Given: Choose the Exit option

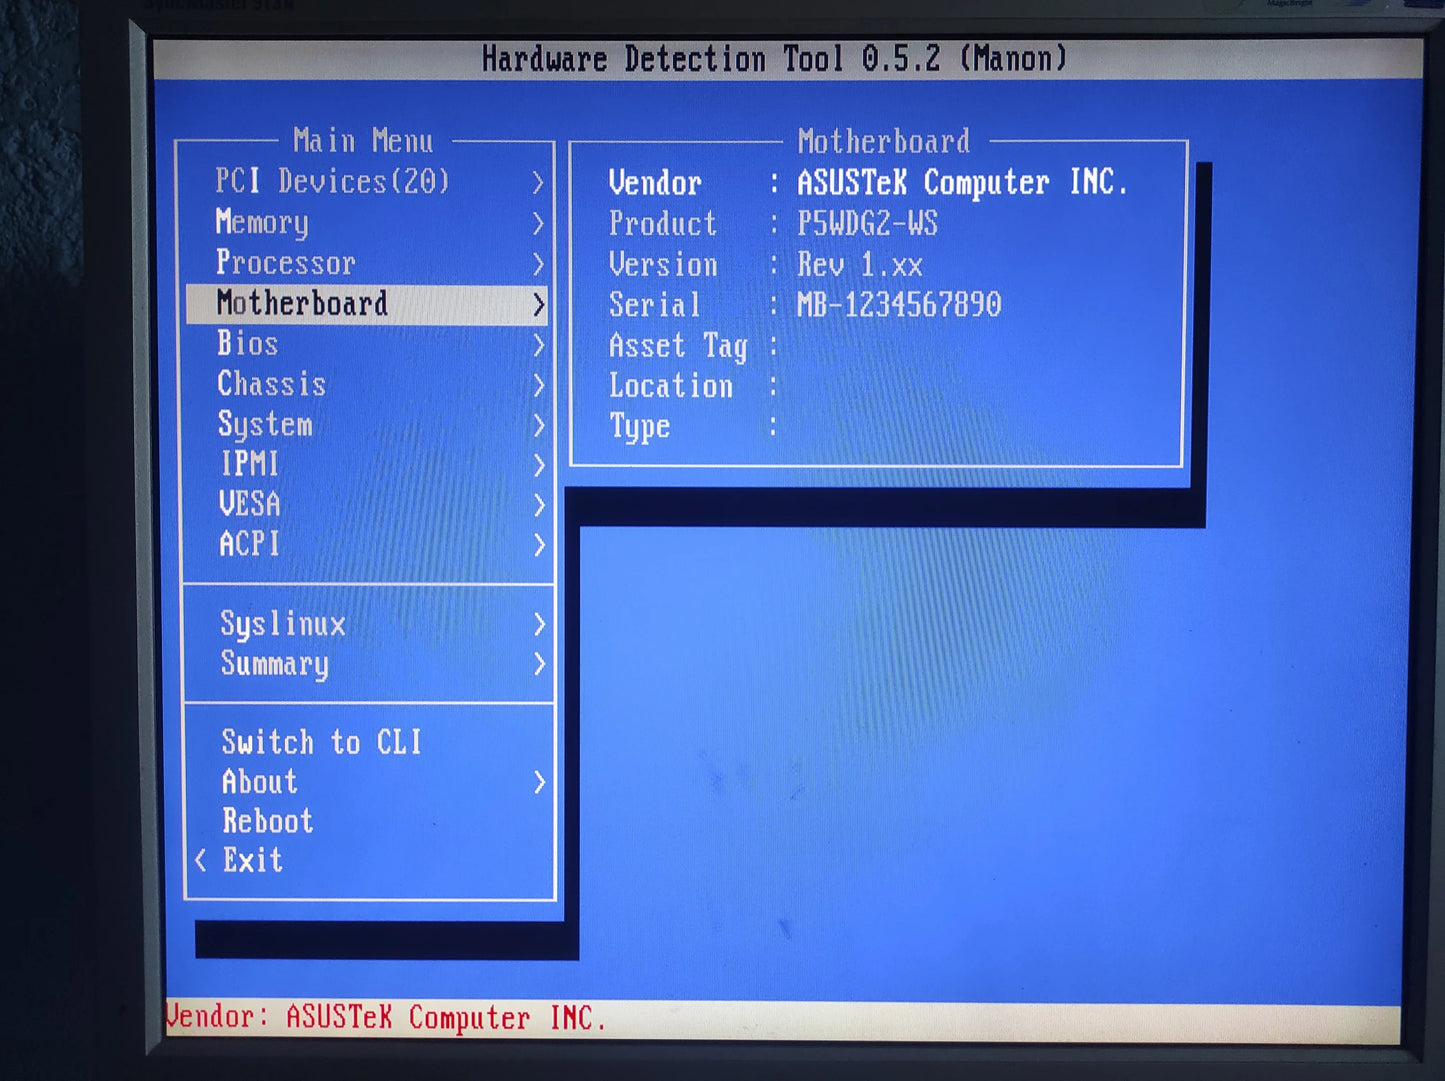Looking at the screenshot, I should point(252,860).
